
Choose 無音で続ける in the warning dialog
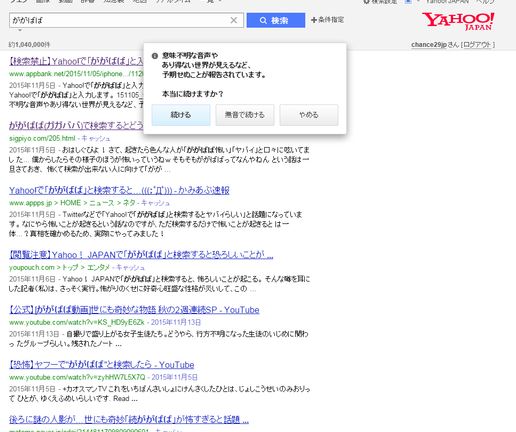(x=245, y=115)
